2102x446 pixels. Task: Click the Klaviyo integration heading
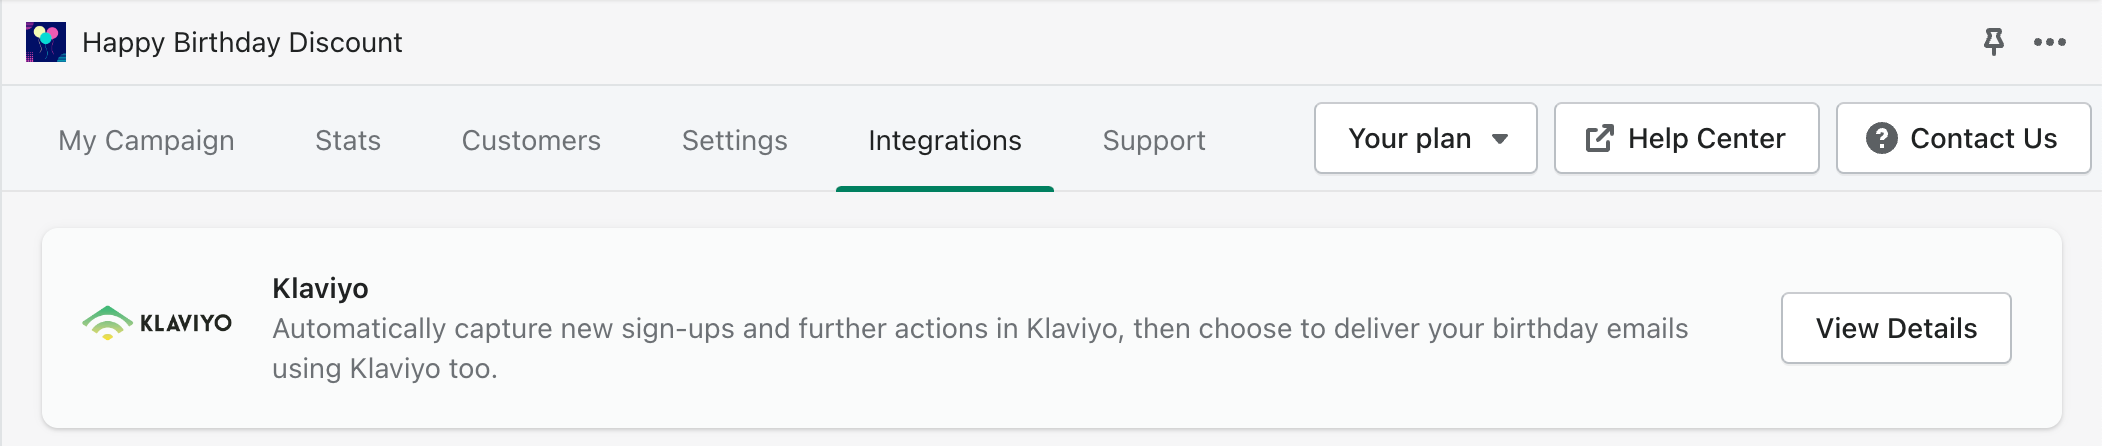320,288
